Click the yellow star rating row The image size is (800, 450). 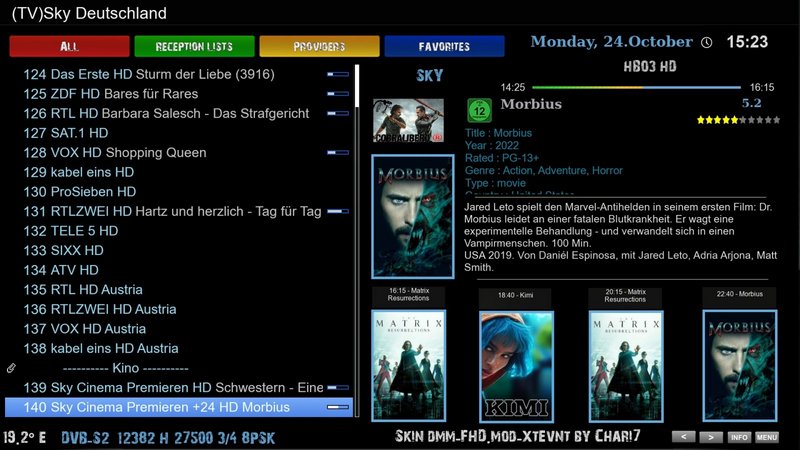click(x=738, y=120)
